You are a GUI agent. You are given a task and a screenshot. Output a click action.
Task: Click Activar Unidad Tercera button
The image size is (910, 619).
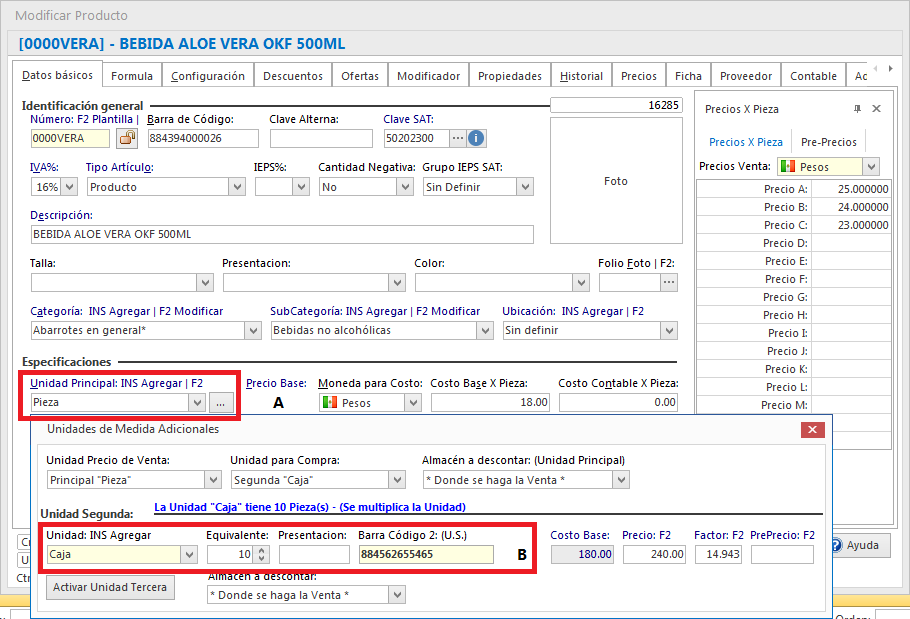point(111,587)
